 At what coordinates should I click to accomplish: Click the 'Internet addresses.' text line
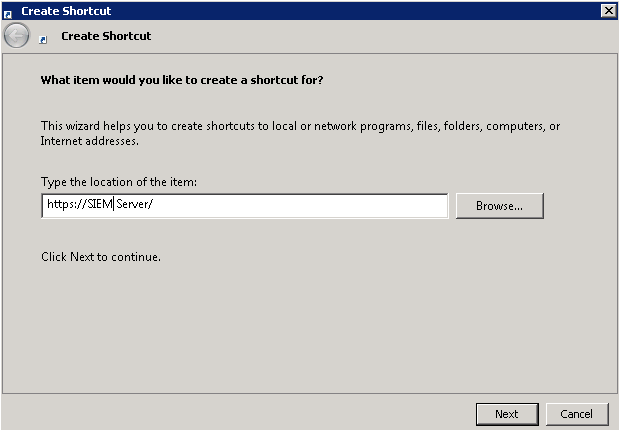tap(90, 141)
